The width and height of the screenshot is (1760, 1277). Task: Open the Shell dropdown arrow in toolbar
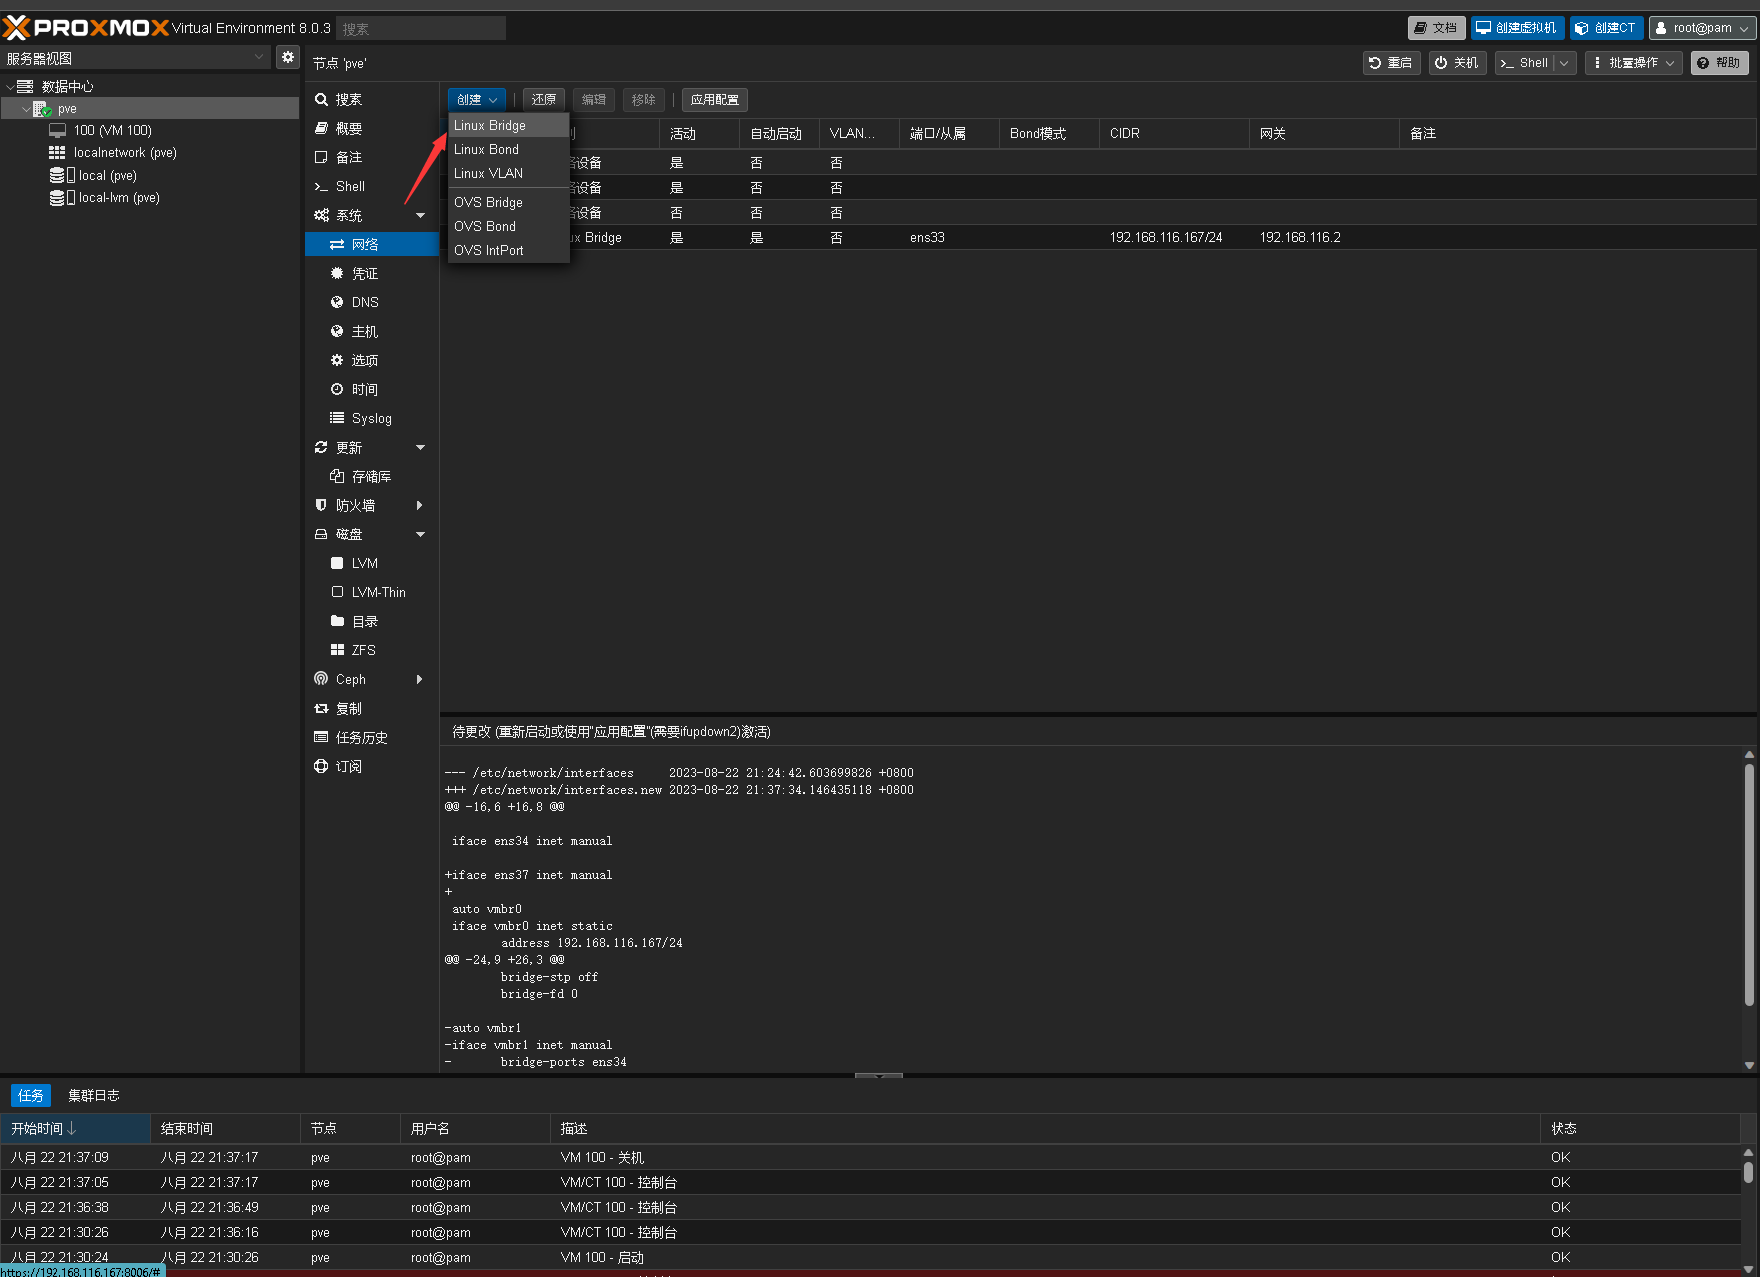1564,63
